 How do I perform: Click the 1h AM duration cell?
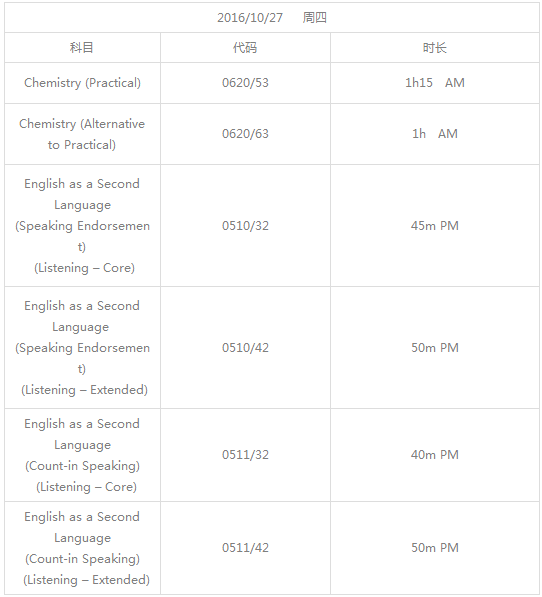click(x=435, y=134)
